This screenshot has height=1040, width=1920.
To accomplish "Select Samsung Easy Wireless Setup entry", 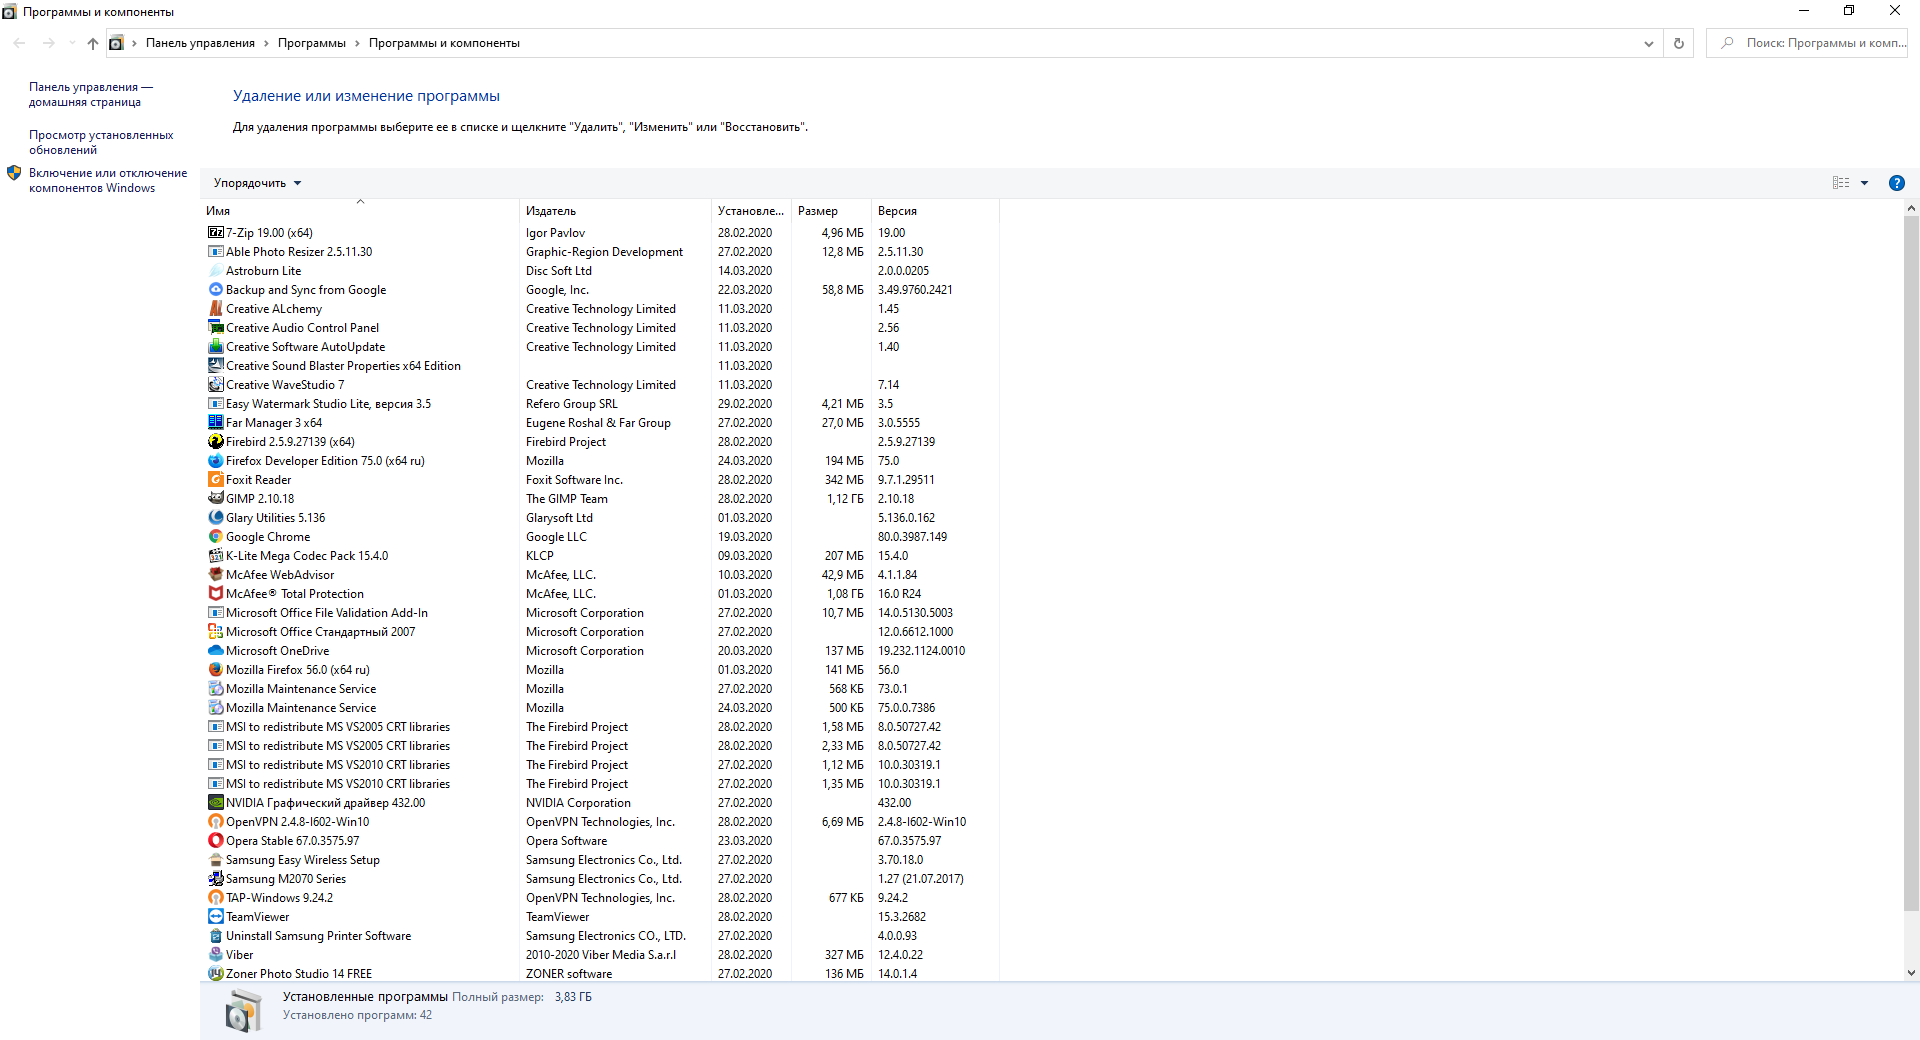I will (600, 860).
